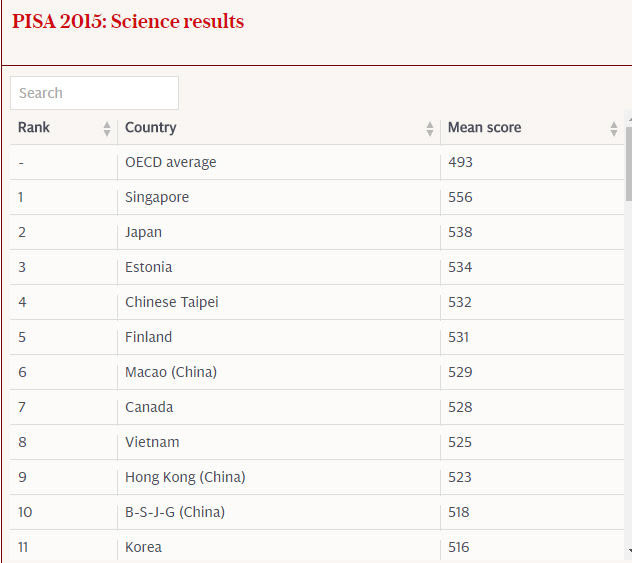Click the Chinese Taipei cell
Viewport: 632px width, 563px height.
(x=172, y=302)
